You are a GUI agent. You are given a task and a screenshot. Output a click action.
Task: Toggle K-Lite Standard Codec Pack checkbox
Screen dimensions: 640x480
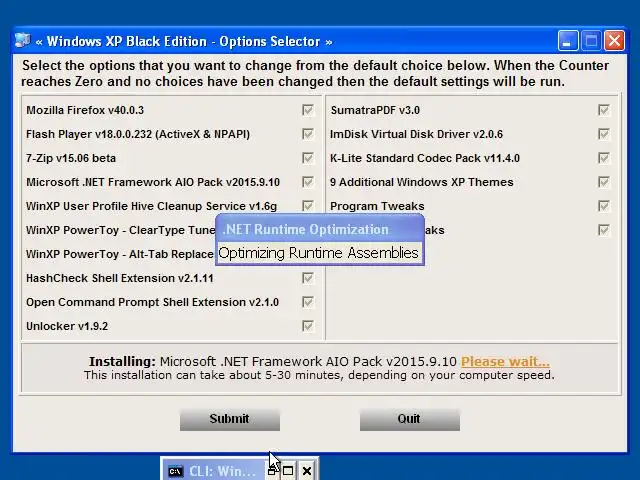[604, 158]
